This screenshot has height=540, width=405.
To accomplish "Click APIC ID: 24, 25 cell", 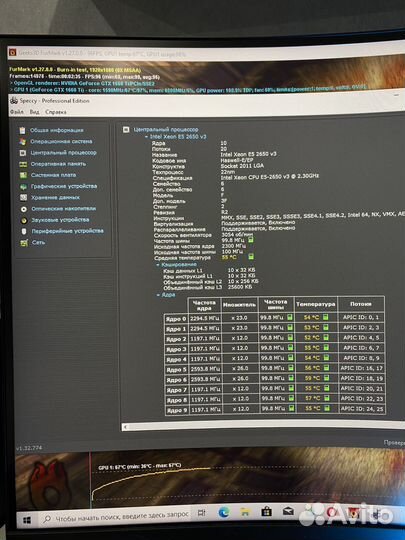I will tap(362, 408).
